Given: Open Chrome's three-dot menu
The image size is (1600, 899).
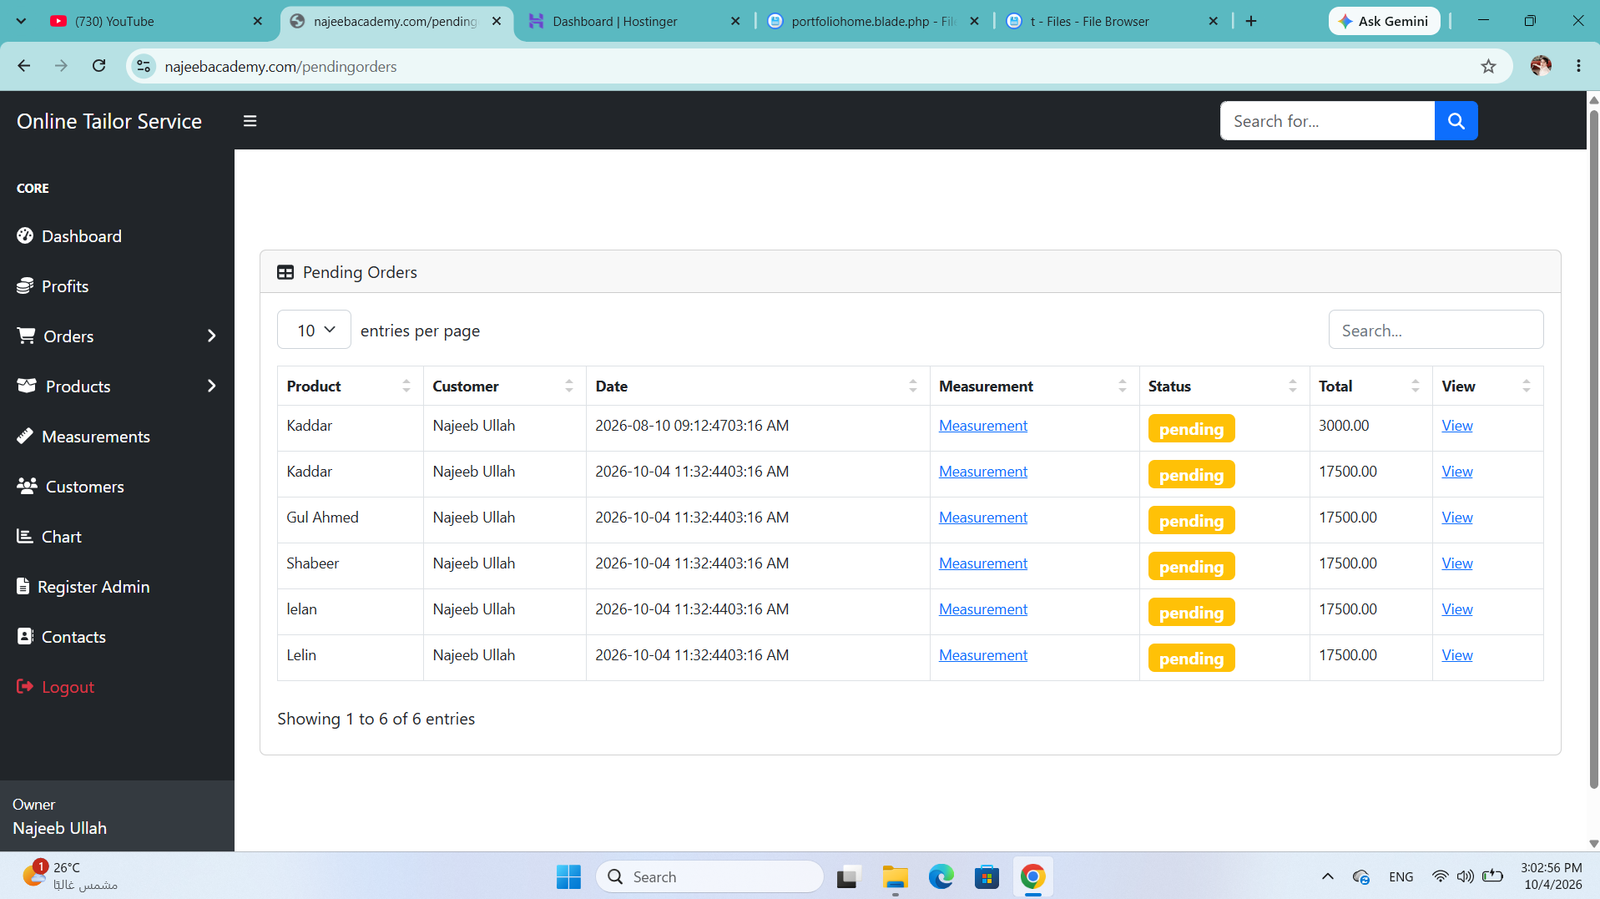Looking at the screenshot, I should coord(1579,66).
